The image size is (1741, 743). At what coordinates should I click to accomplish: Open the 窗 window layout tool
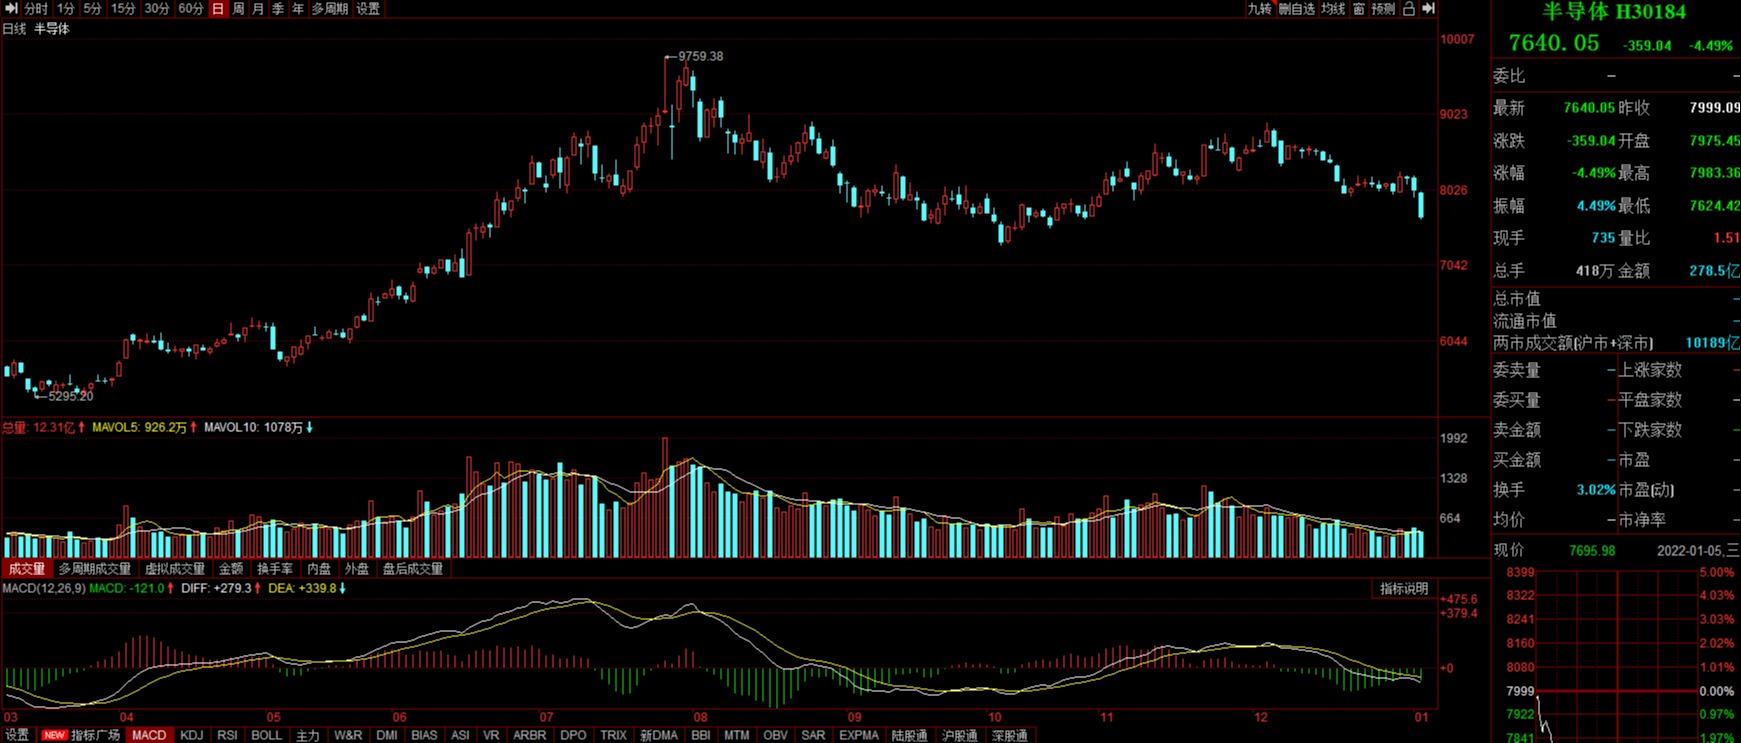point(1359,8)
